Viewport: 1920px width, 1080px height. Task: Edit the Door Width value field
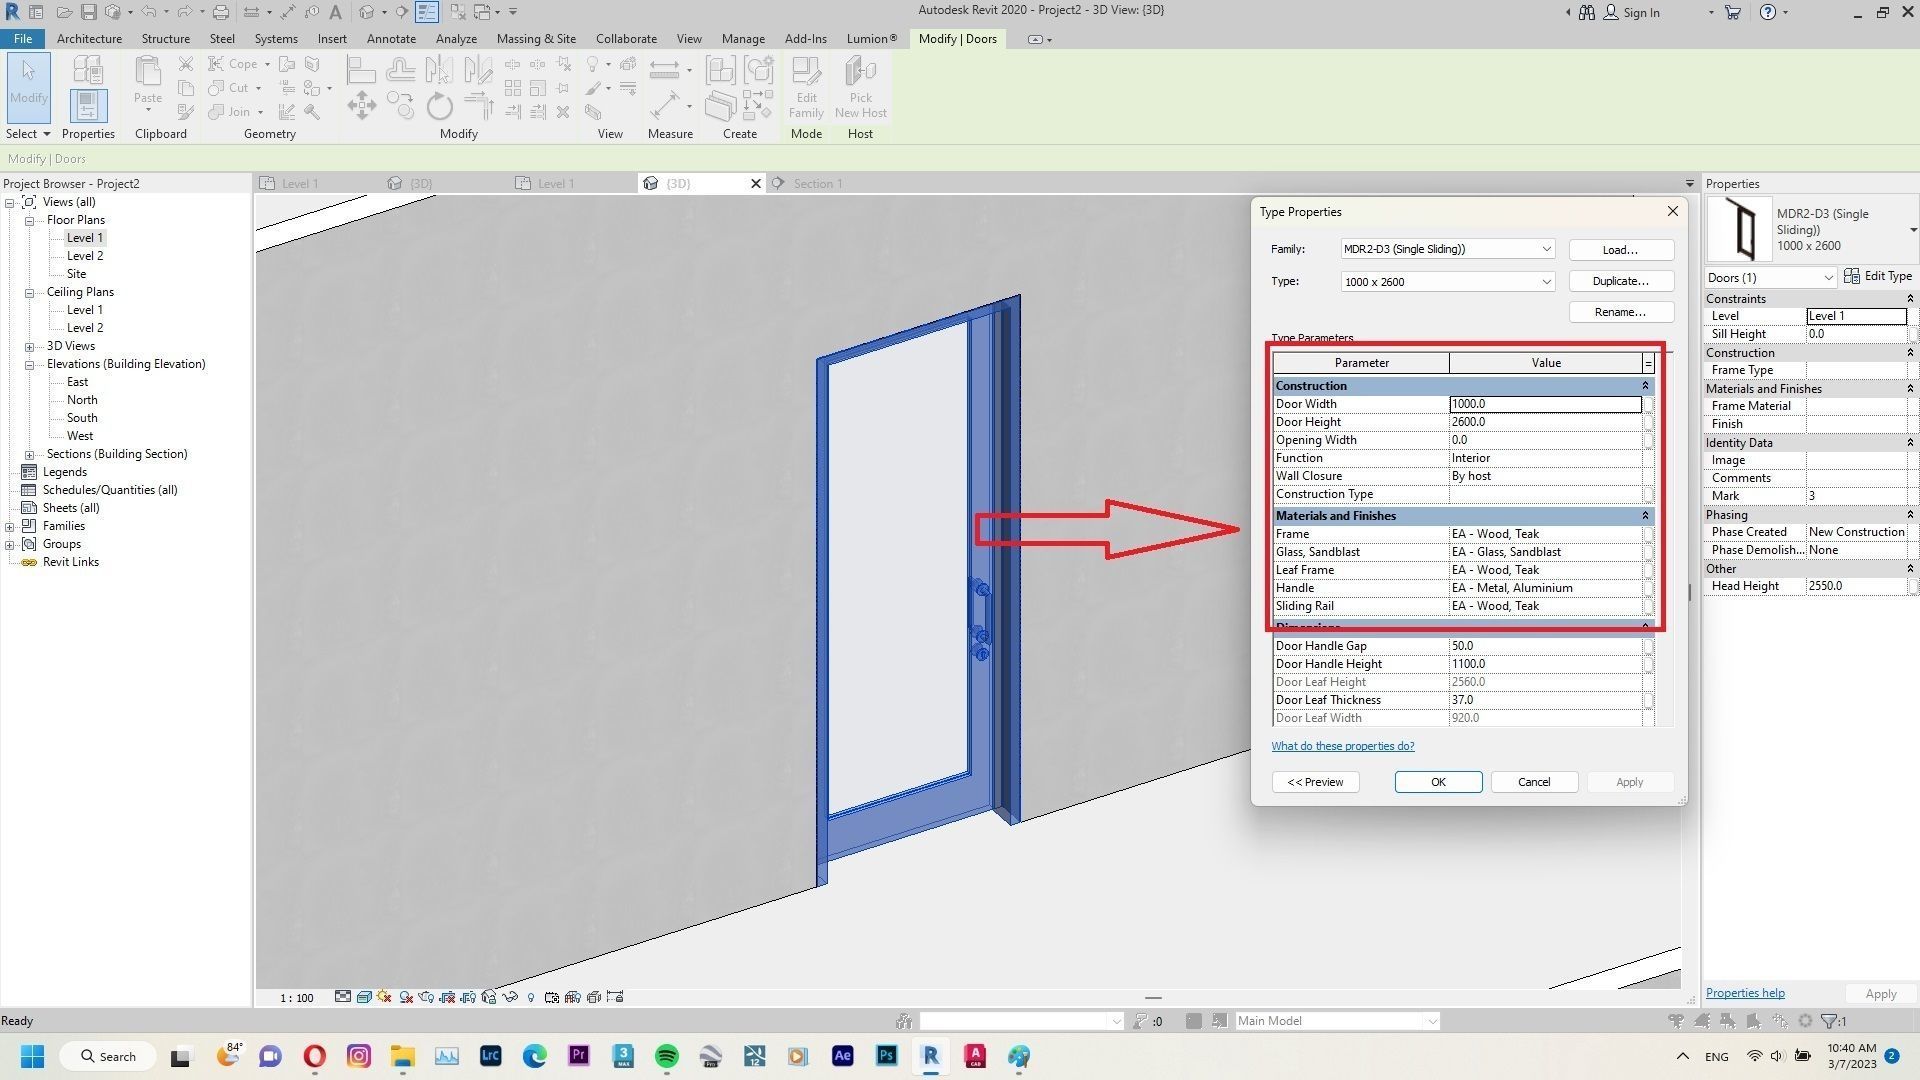tap(1545, 403)
